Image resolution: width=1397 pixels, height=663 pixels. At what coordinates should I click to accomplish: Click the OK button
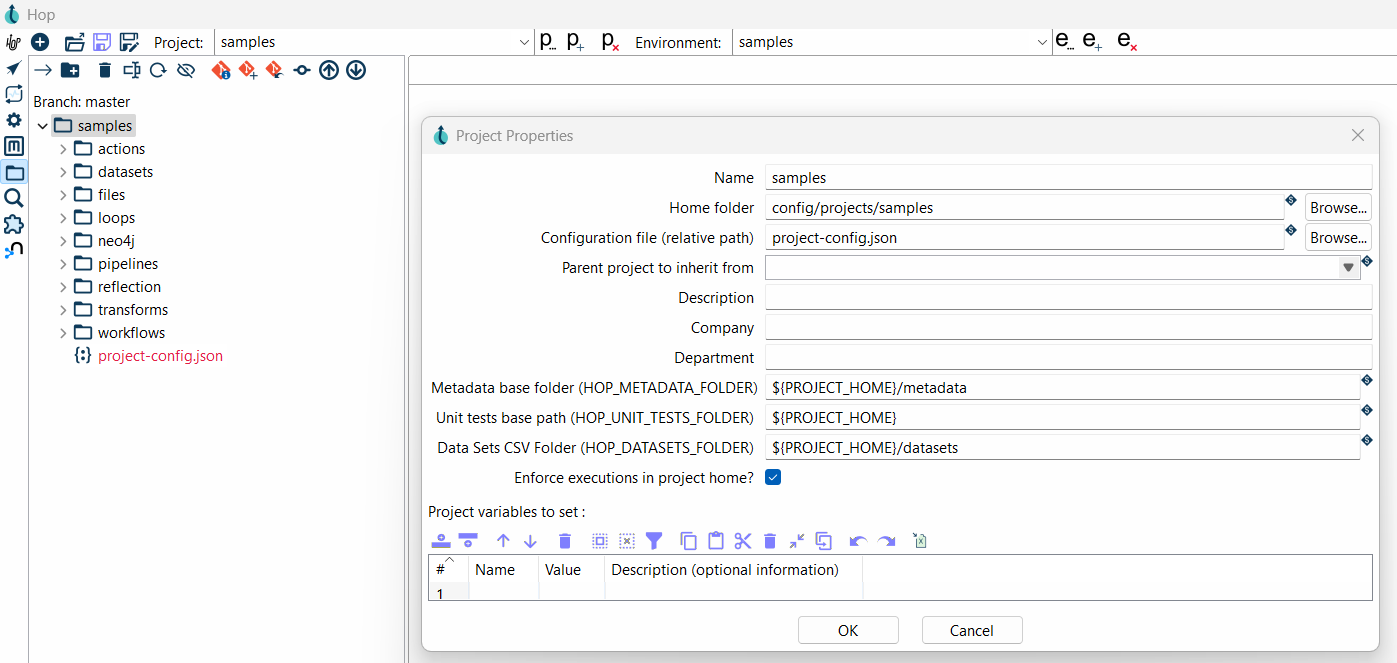(848, 630)
